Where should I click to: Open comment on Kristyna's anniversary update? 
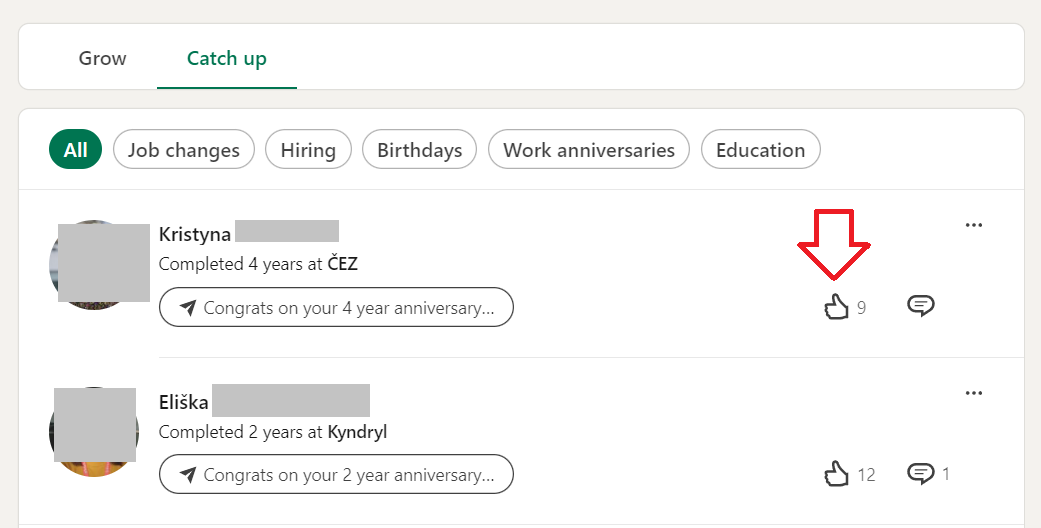[x=921, y=306]
